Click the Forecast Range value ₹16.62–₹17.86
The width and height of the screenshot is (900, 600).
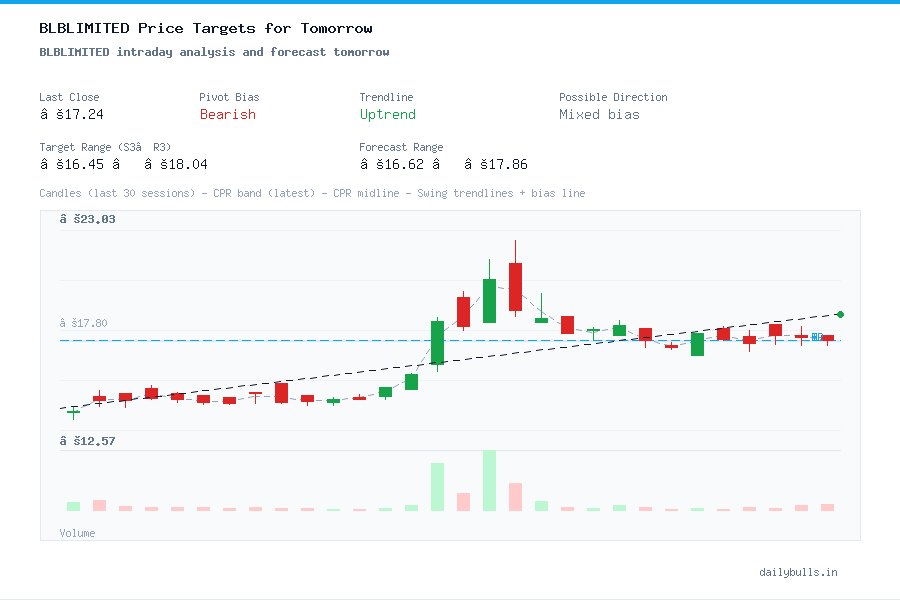445,164
